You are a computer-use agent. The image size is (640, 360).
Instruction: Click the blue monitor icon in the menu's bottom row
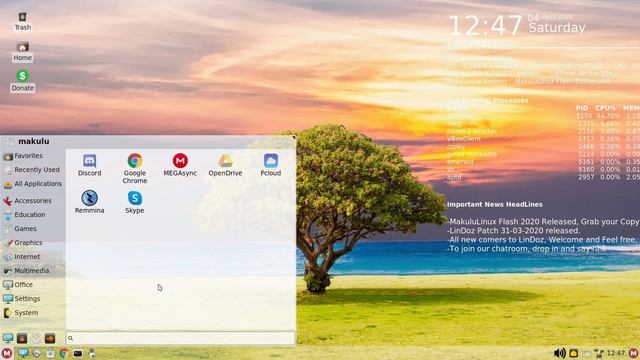point(8,338)
